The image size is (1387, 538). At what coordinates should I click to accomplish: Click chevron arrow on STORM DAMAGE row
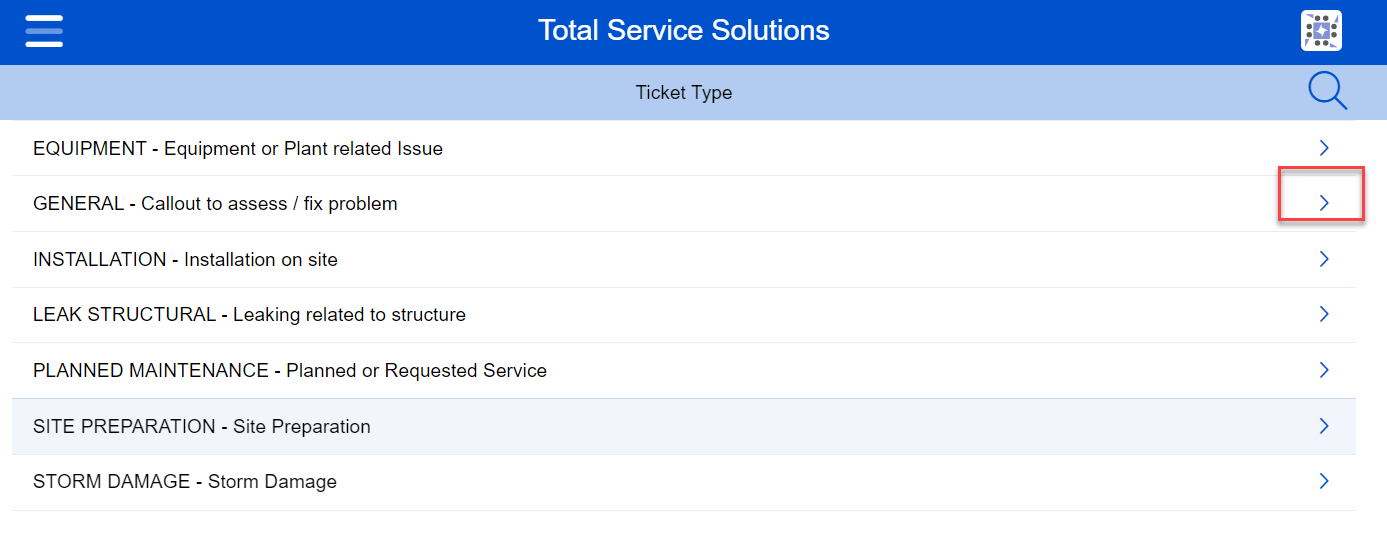1323,481
